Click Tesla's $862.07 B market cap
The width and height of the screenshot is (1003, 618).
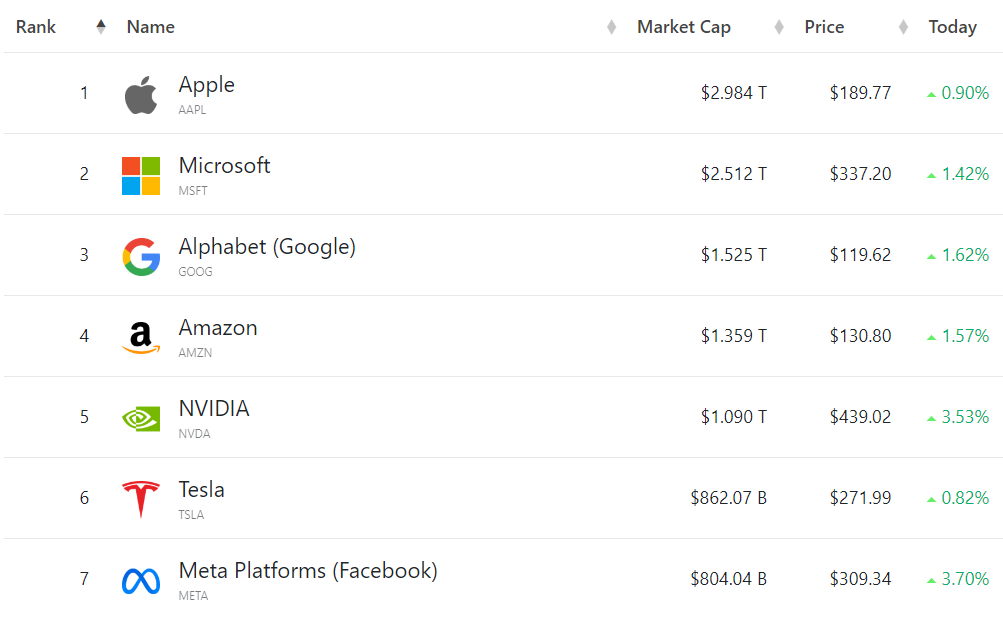[x=728, y=498]
